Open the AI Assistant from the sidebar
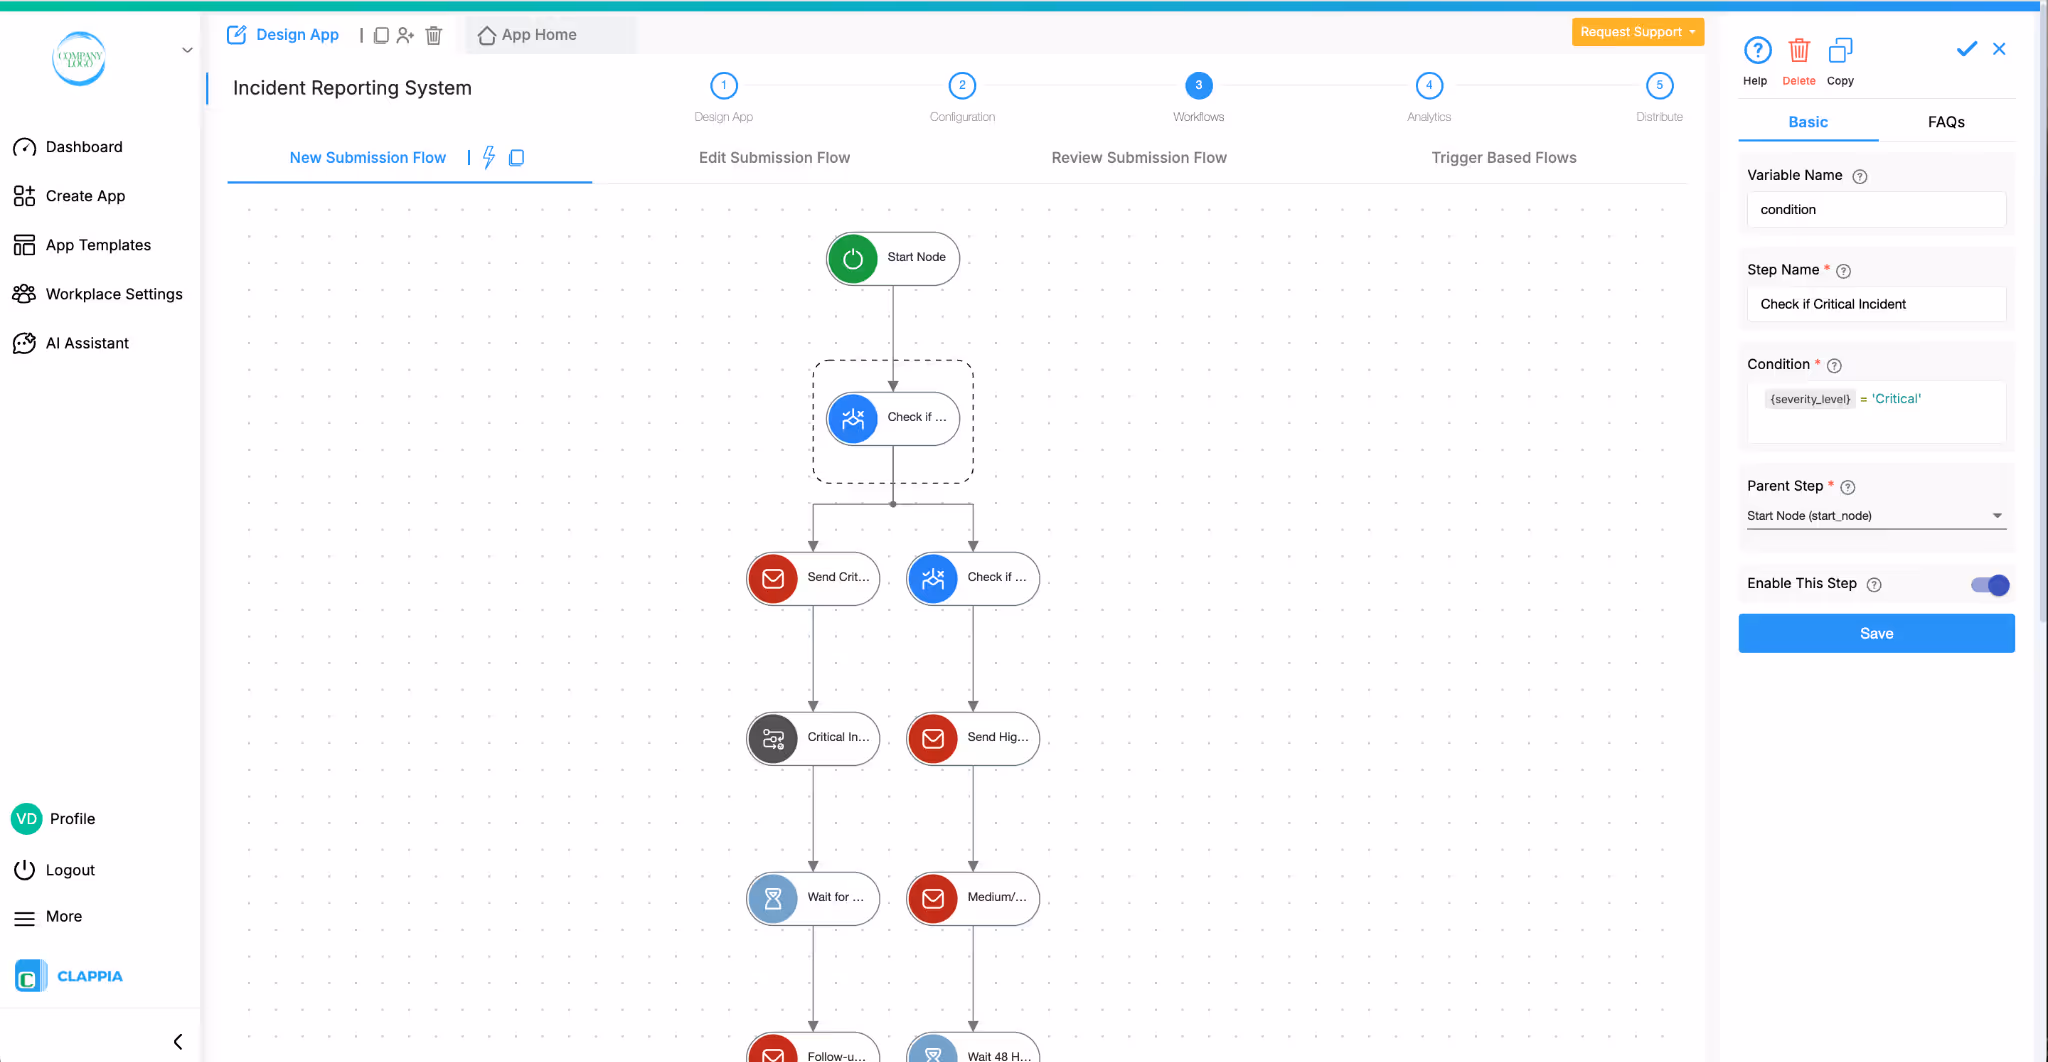2048x1062 pixels. point(87,342)
